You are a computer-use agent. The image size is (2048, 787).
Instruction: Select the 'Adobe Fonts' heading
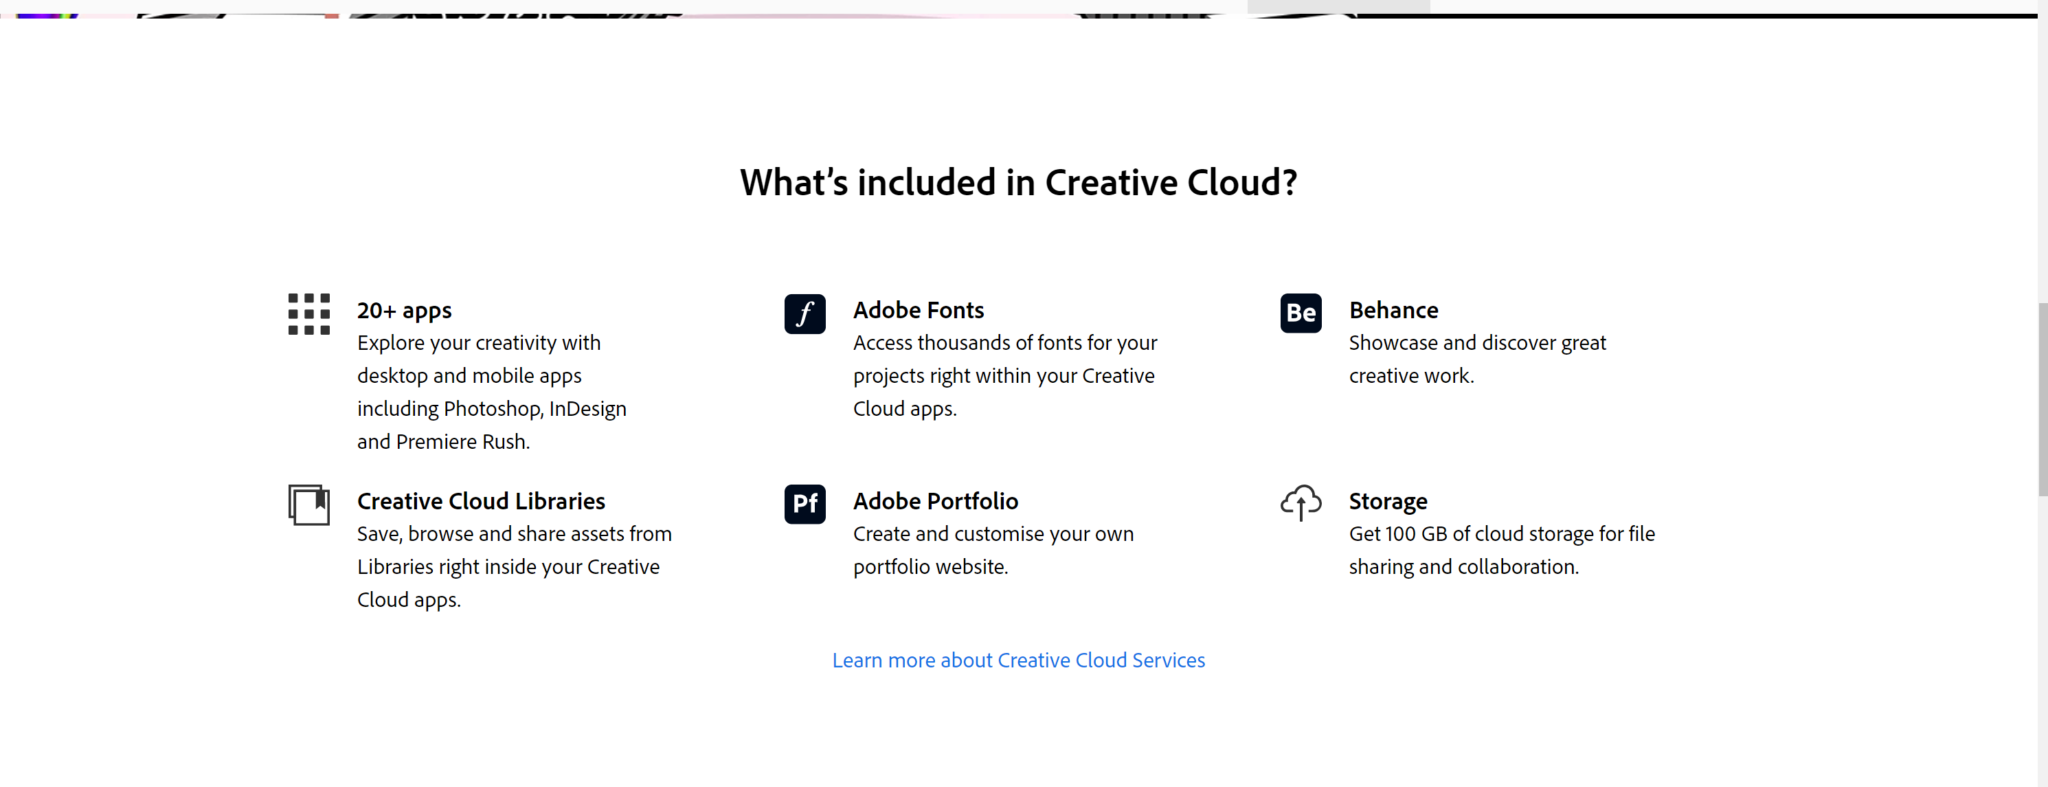pyautogui.click(x=918, y=310)
